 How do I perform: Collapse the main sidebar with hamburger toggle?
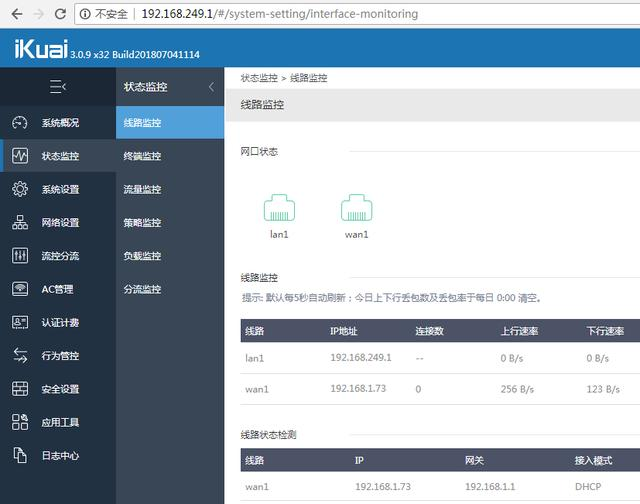(58, 87)
